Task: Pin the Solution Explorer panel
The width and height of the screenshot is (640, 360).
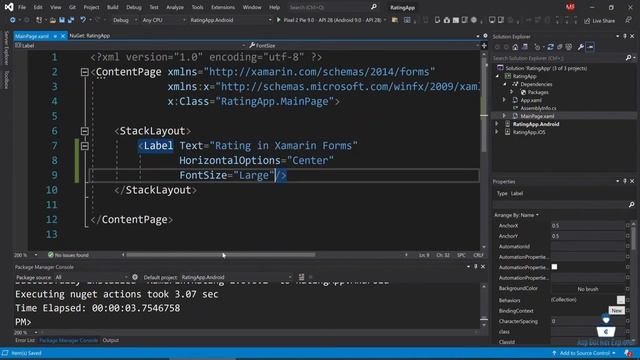Action: (x=625, y=36)
